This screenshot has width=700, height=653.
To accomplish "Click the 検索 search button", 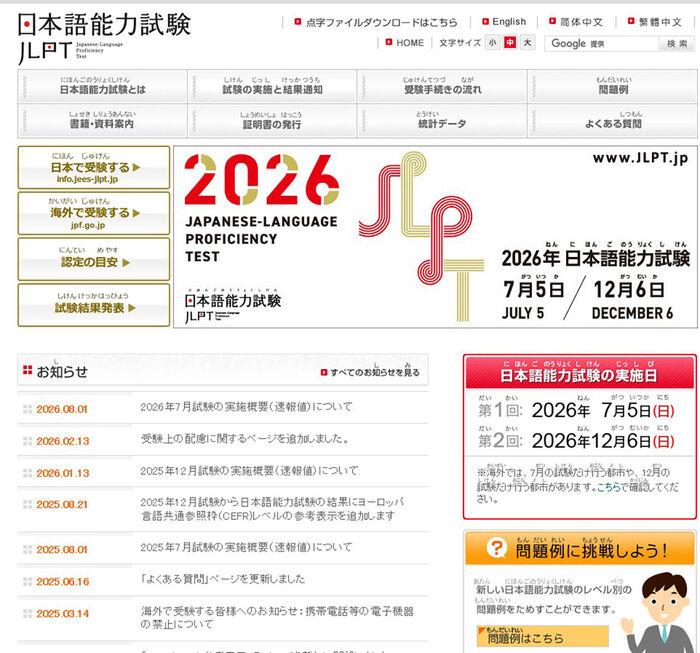I will (677, 44).
